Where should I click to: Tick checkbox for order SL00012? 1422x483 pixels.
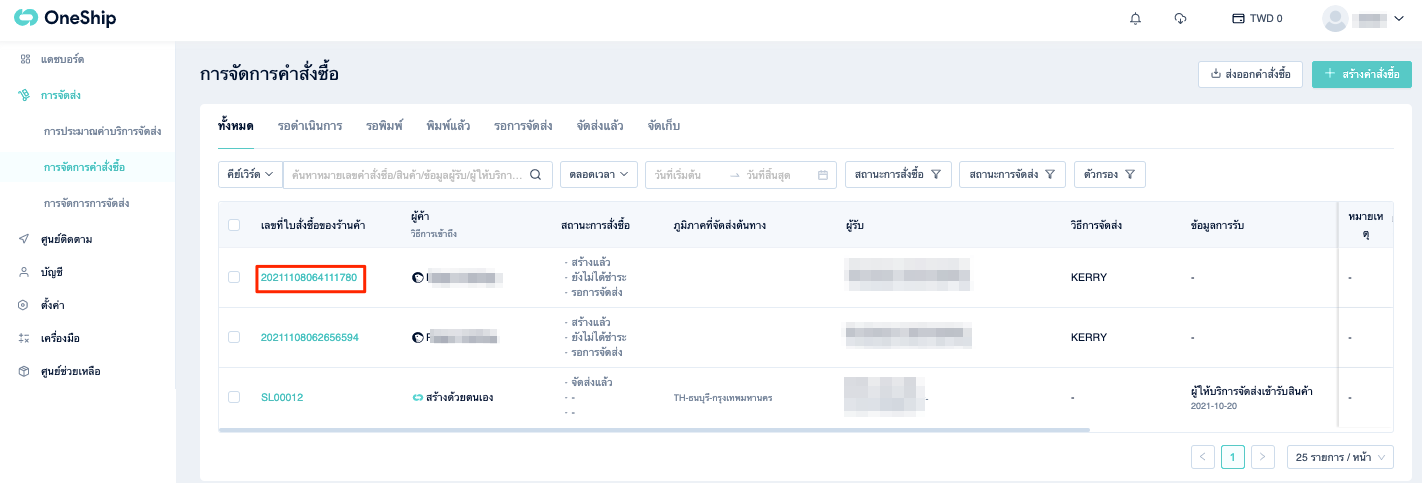(234, 397)
